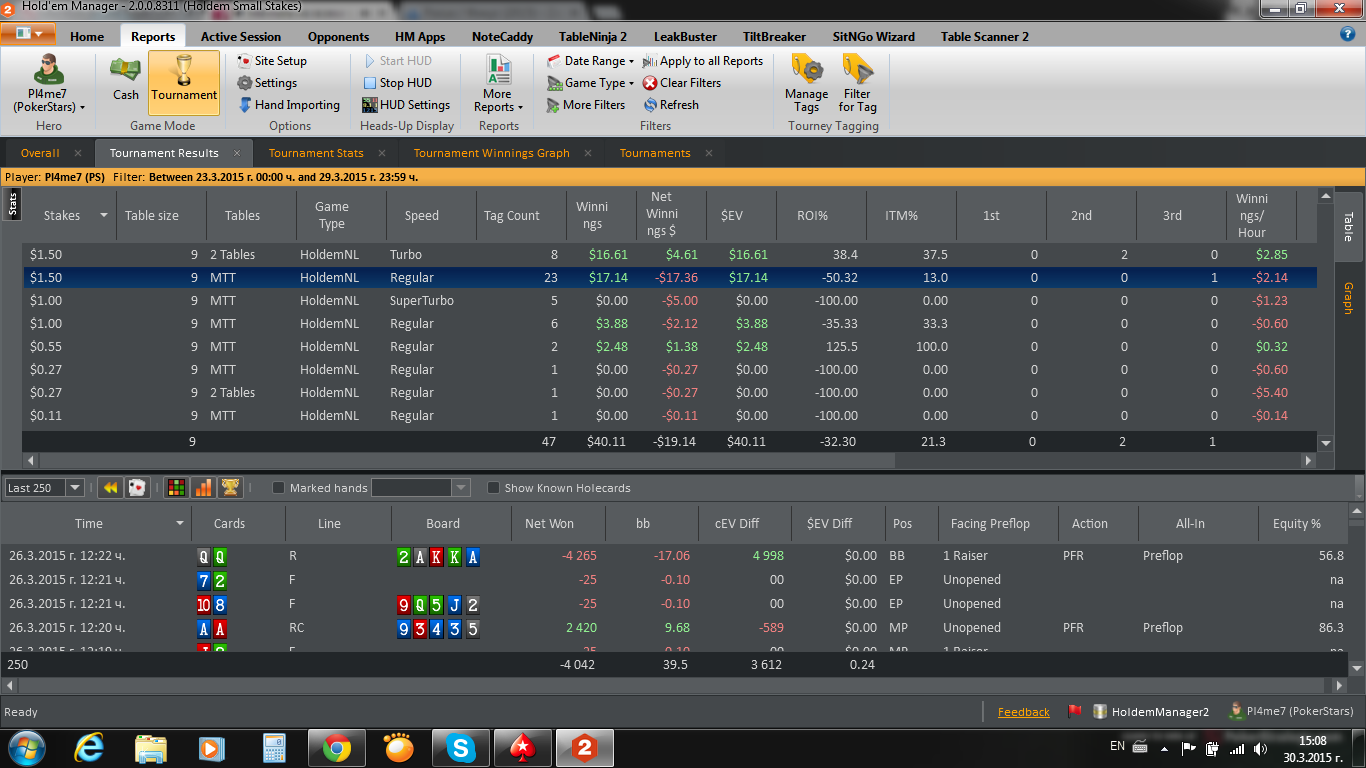Refresh the report
The height and width of the screenshot is (768, 1366).
point(671,105)
